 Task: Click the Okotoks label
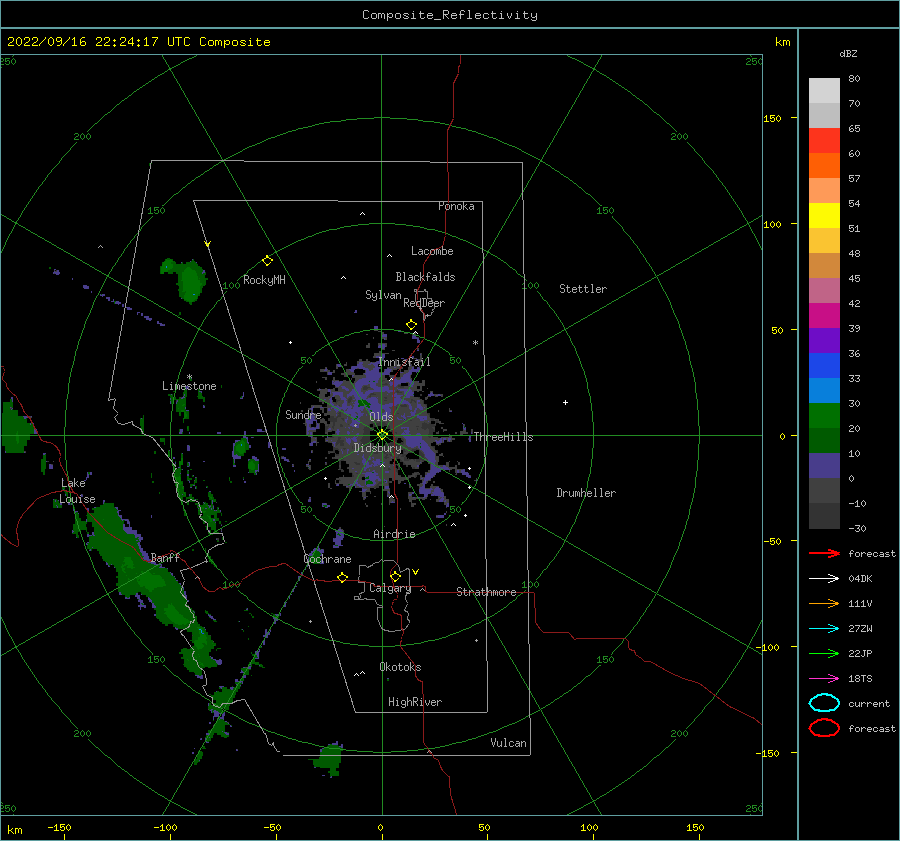click(400, 667)
